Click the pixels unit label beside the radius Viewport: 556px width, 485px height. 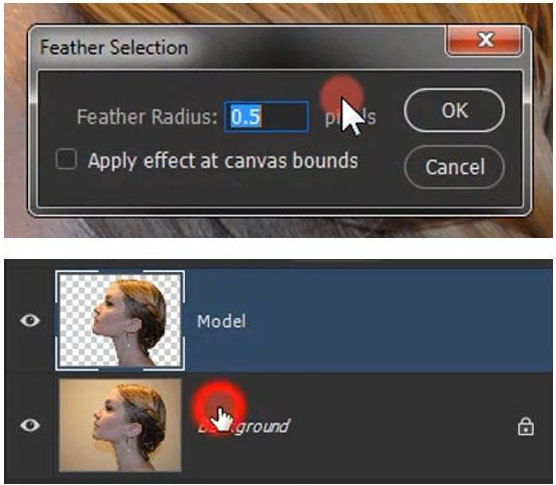[350, 117]
